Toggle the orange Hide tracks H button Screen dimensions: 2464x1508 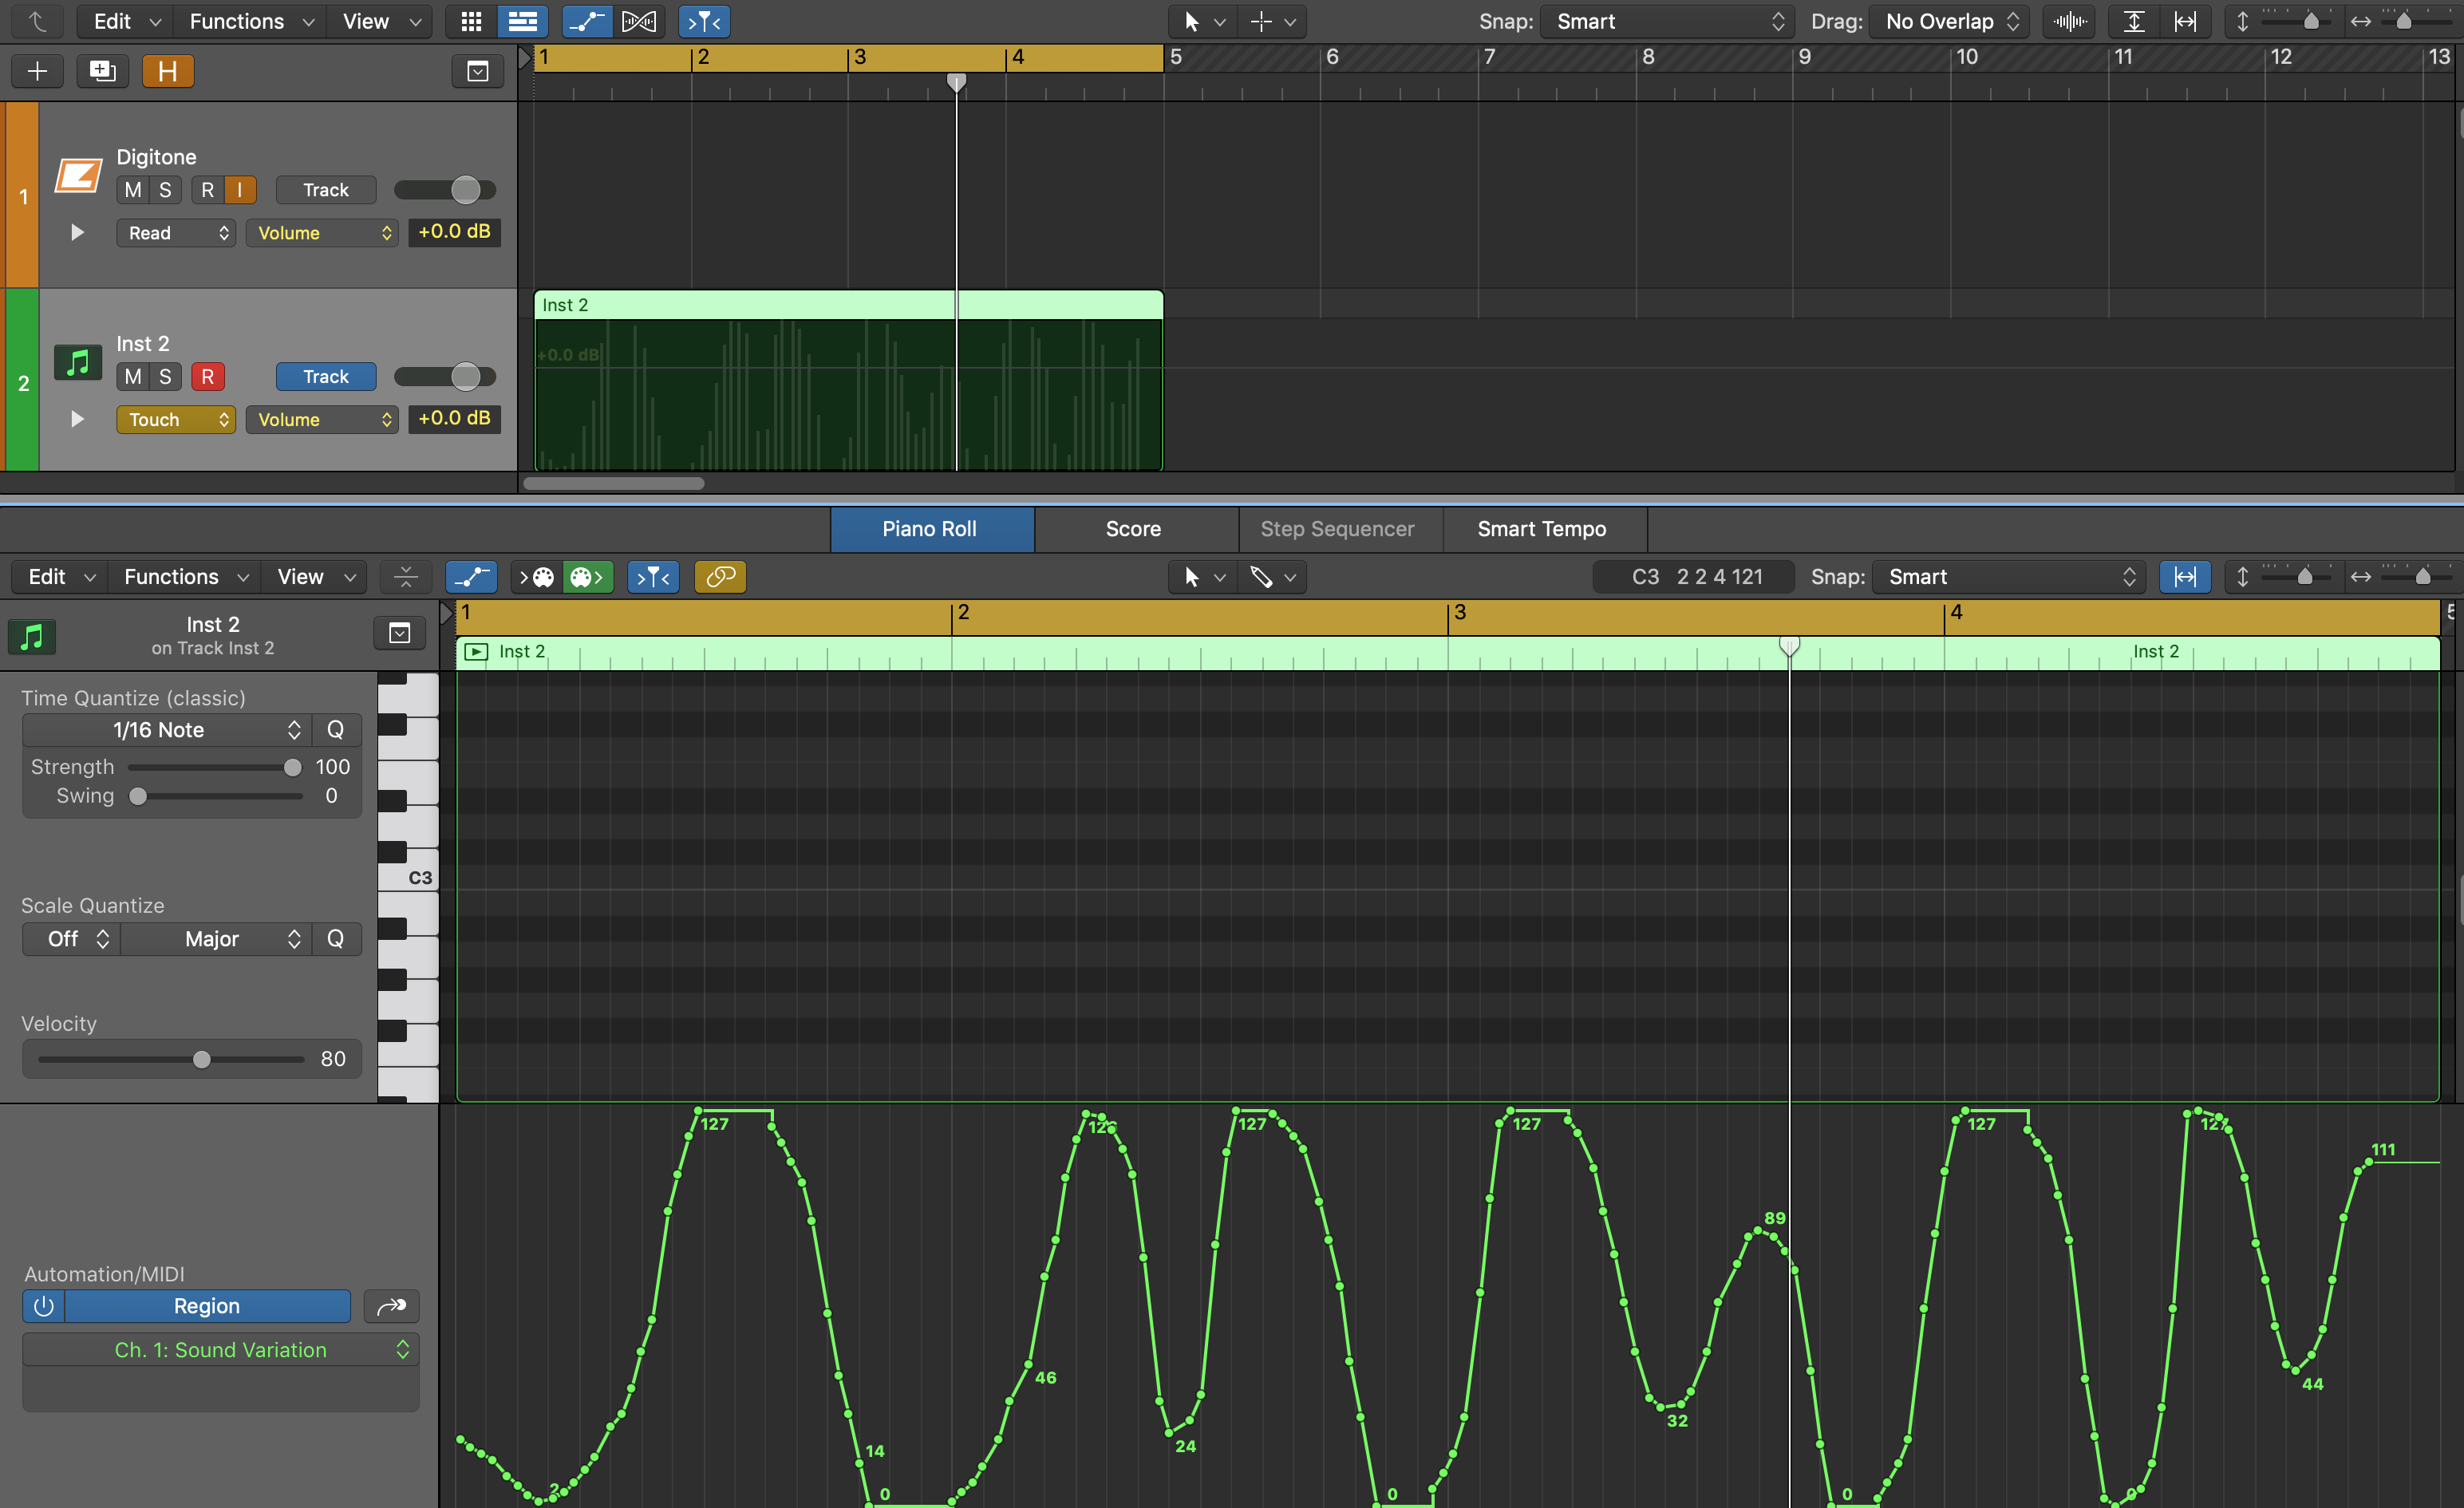click(x=167, y=71)
